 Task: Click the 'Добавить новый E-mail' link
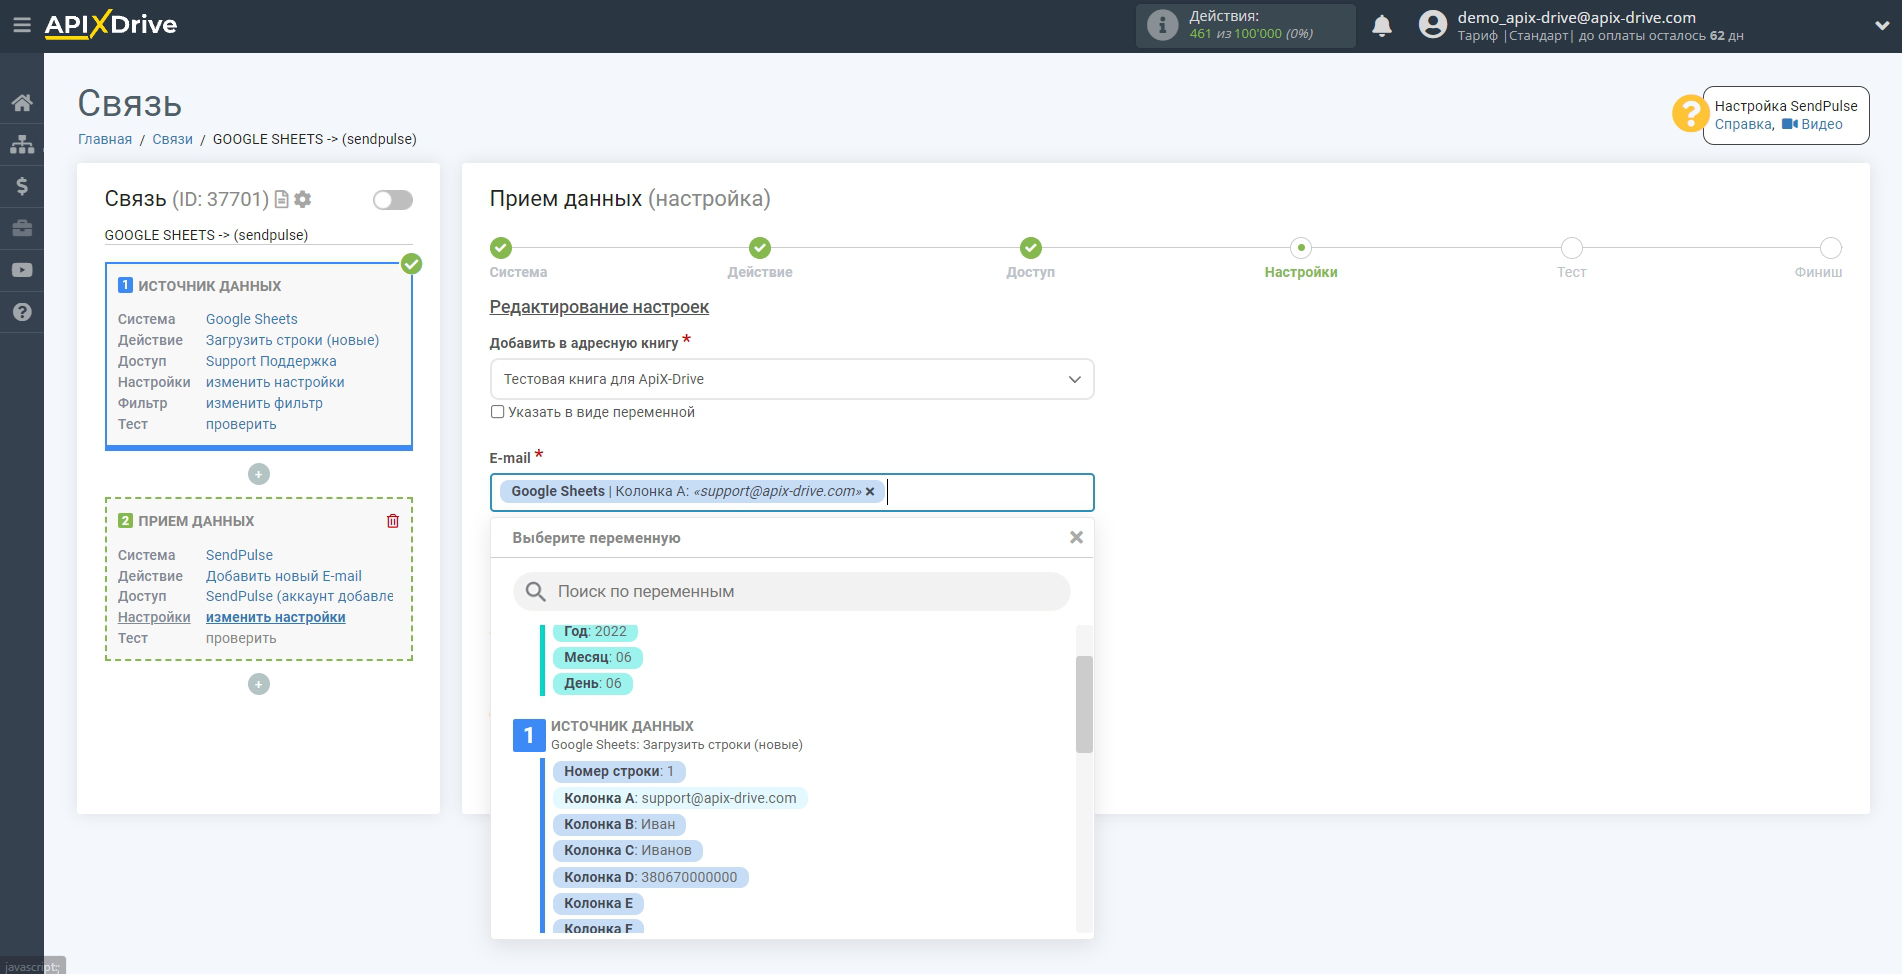click(284, 576)
